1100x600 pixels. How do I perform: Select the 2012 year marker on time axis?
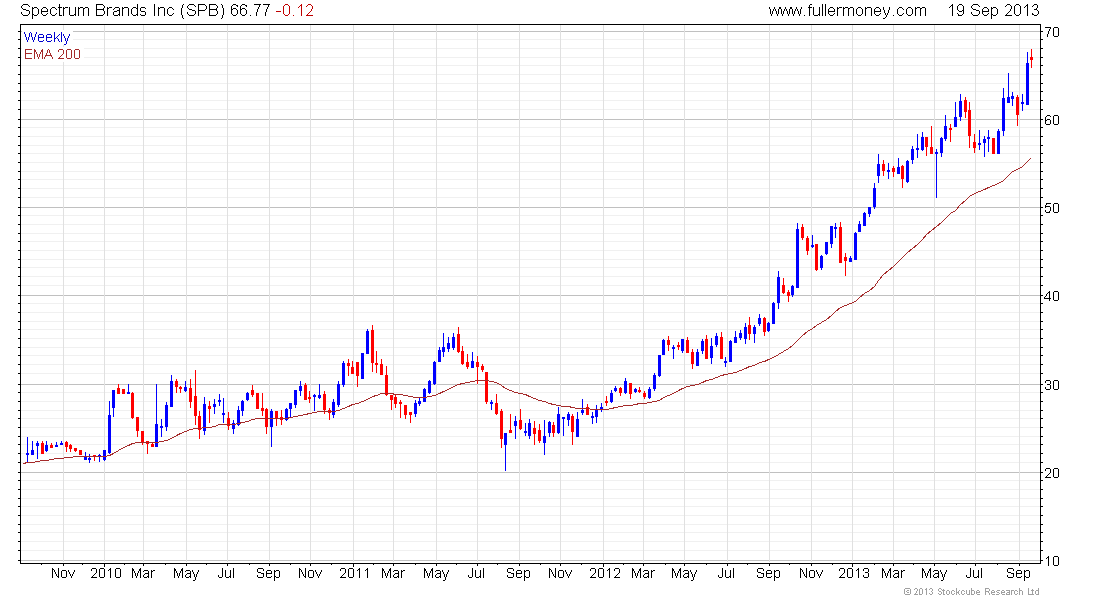click(x=605, y=574)
